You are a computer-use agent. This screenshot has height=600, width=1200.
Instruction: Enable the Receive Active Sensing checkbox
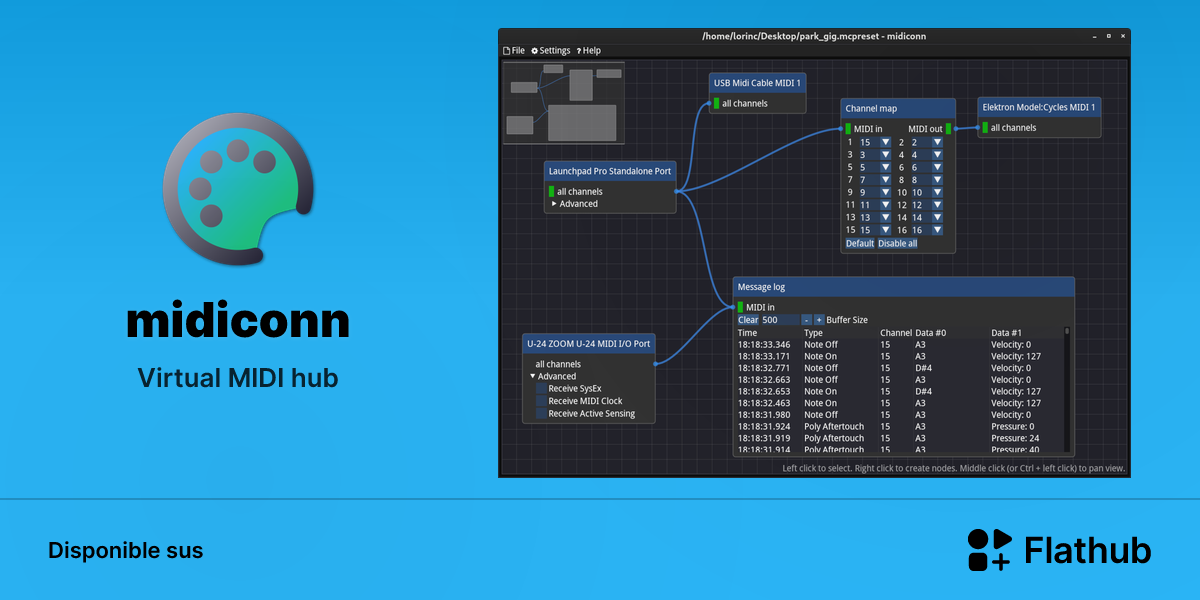pyautogui.click(x=541, y=413)
